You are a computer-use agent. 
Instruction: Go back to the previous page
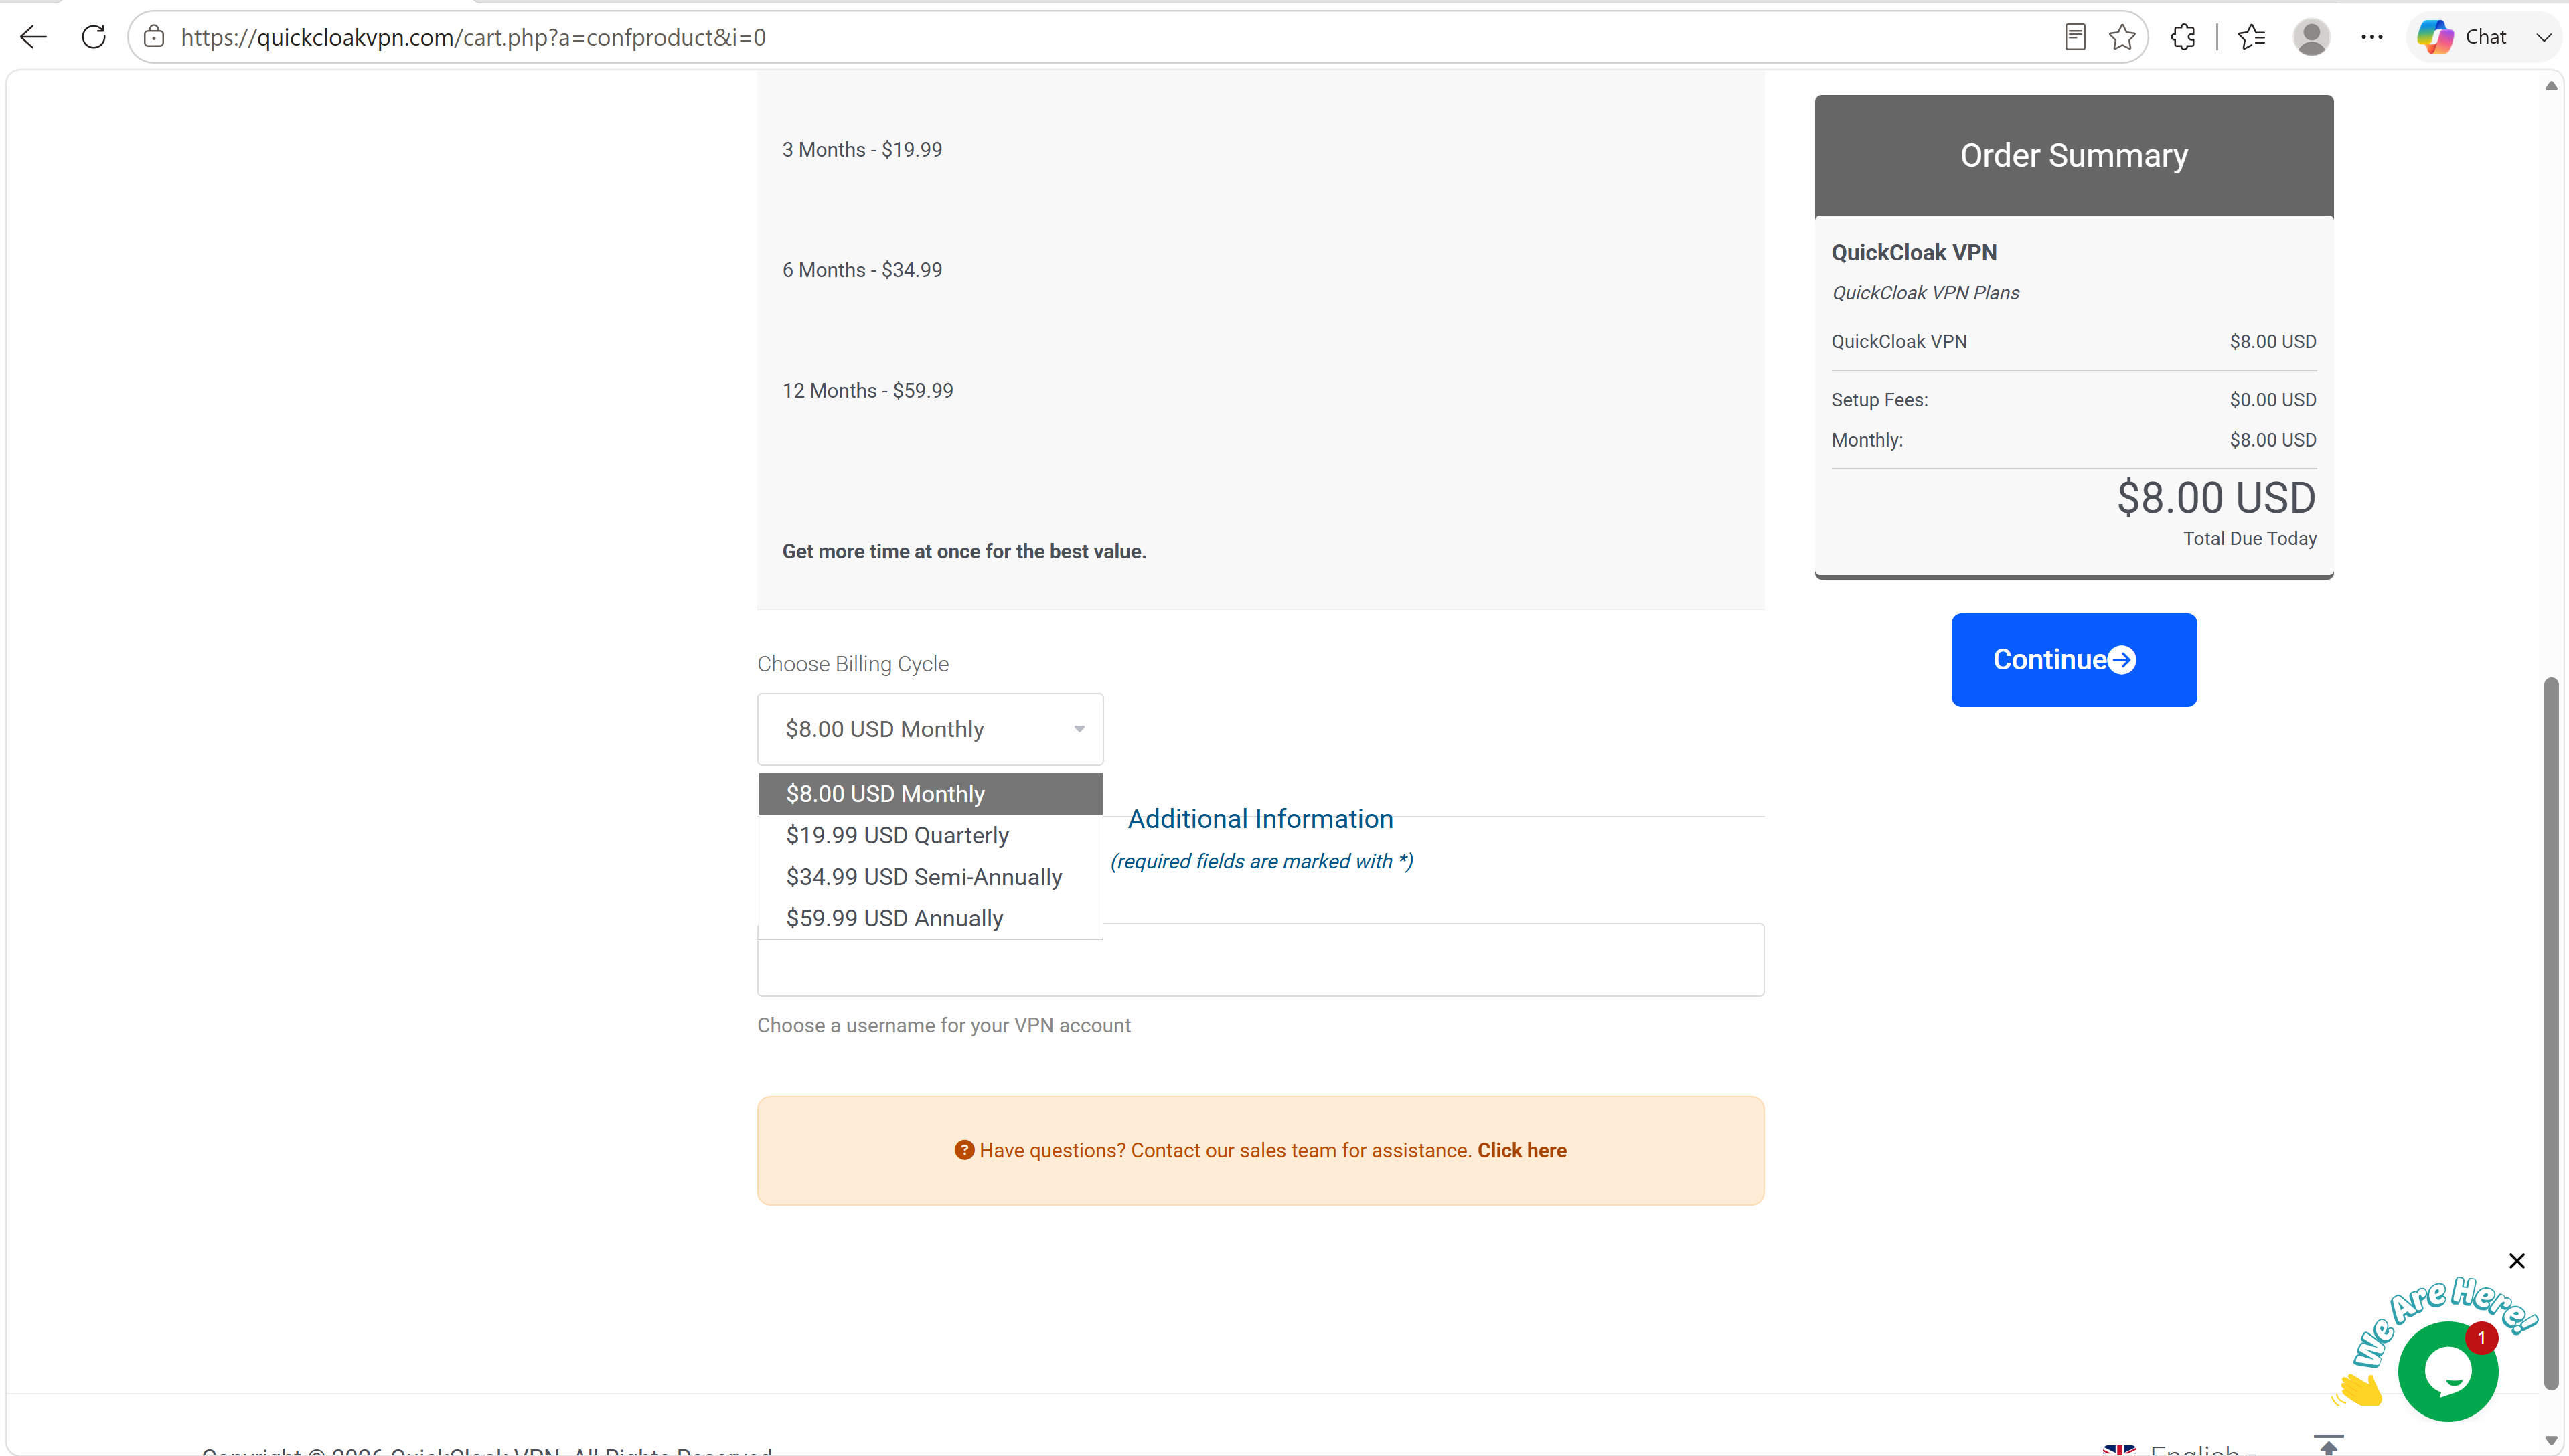tap(34, 37)
